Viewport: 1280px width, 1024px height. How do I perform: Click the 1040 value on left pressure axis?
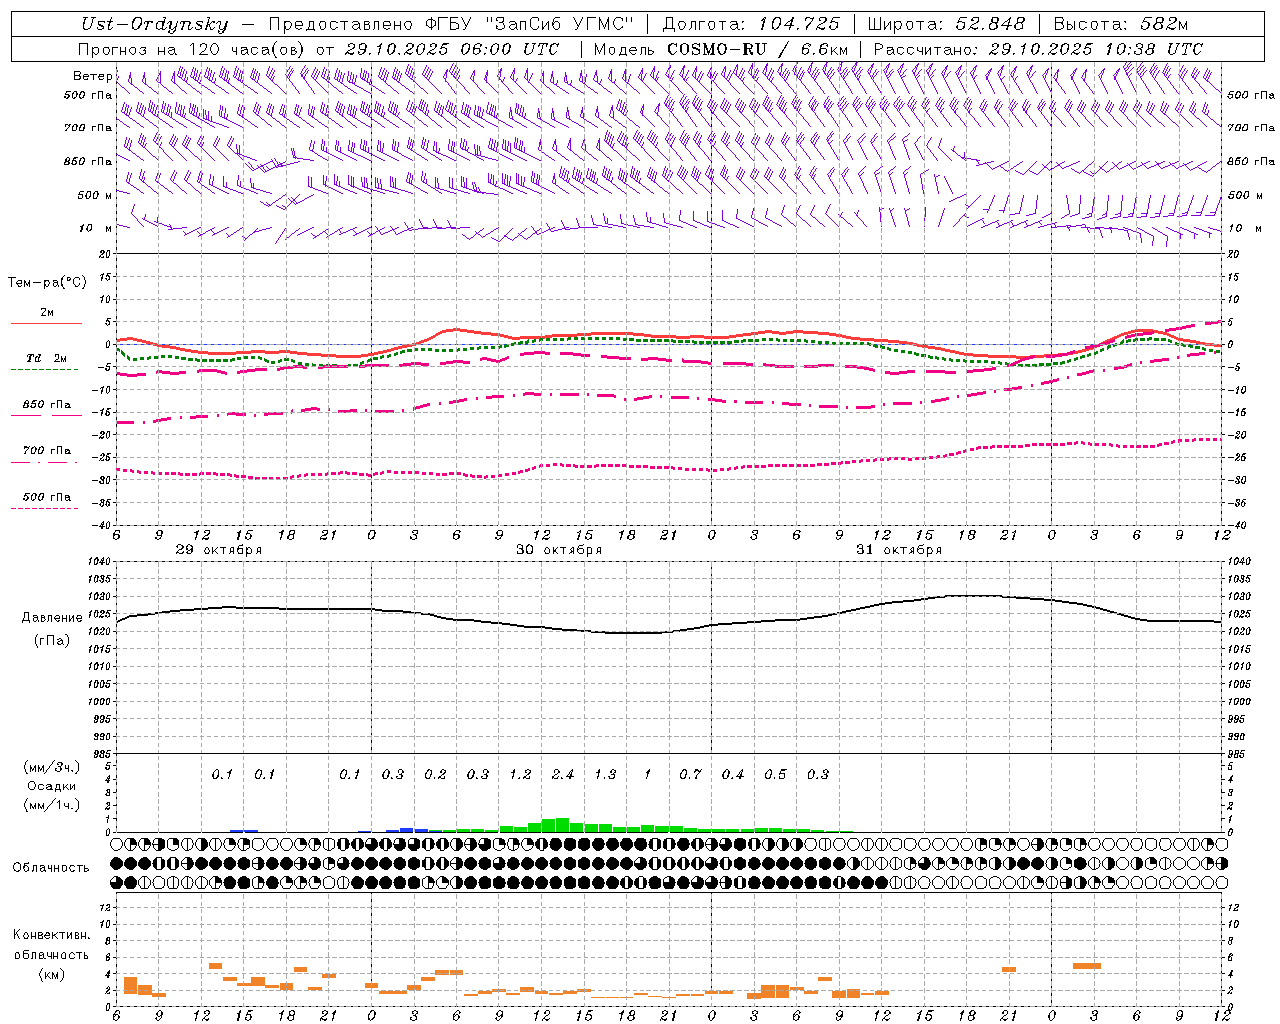click(x=99, y=562)
